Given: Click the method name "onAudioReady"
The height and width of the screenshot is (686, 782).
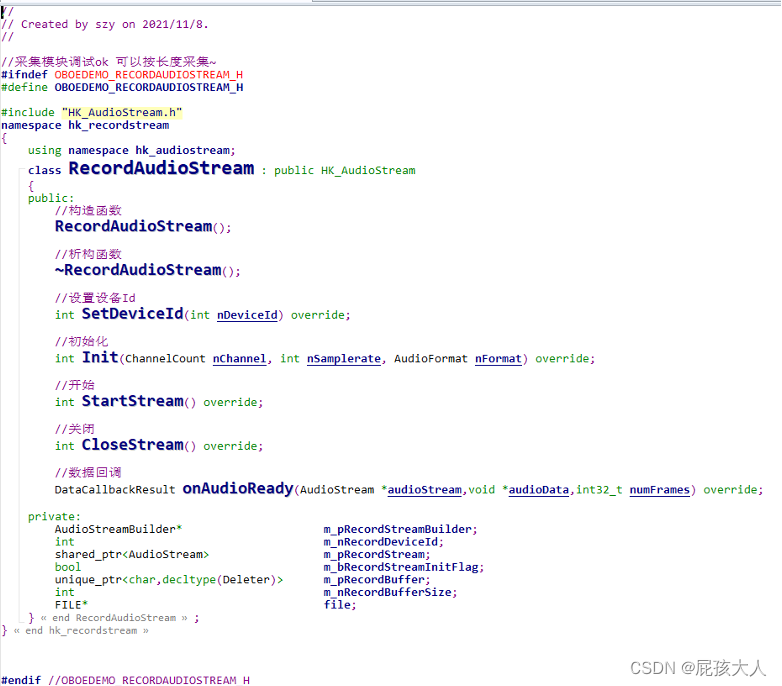Looking at the screenshot, I should tap(238, 489).
